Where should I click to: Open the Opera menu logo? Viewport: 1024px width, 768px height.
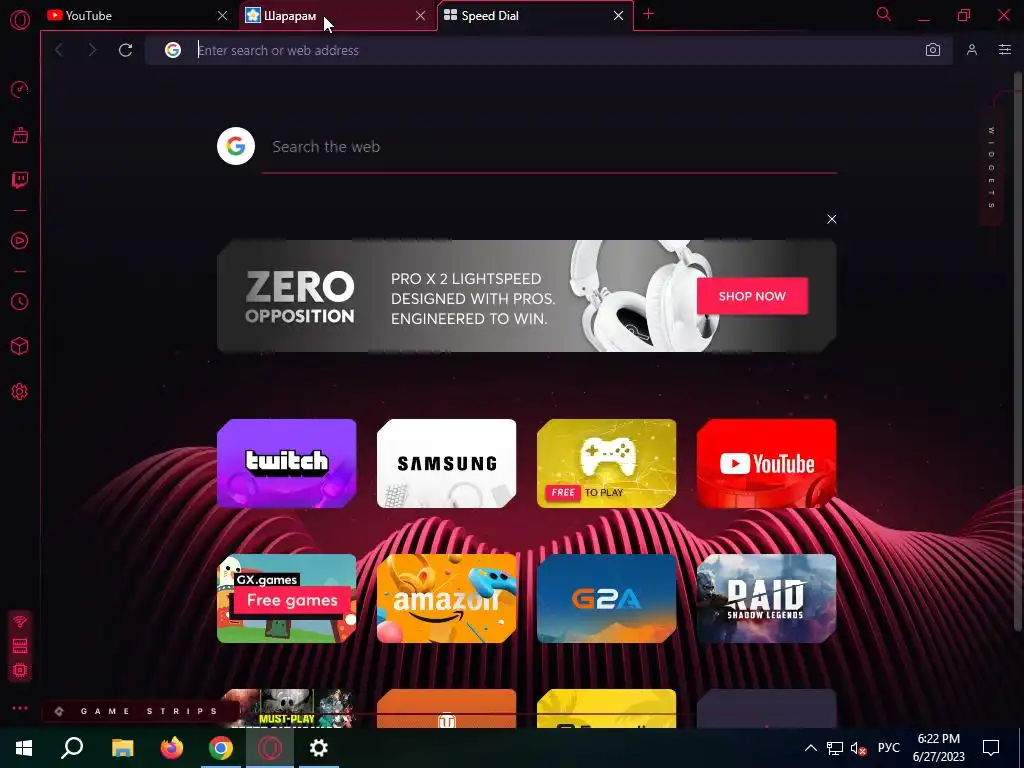pyautogui.click(x=20, y=20)
